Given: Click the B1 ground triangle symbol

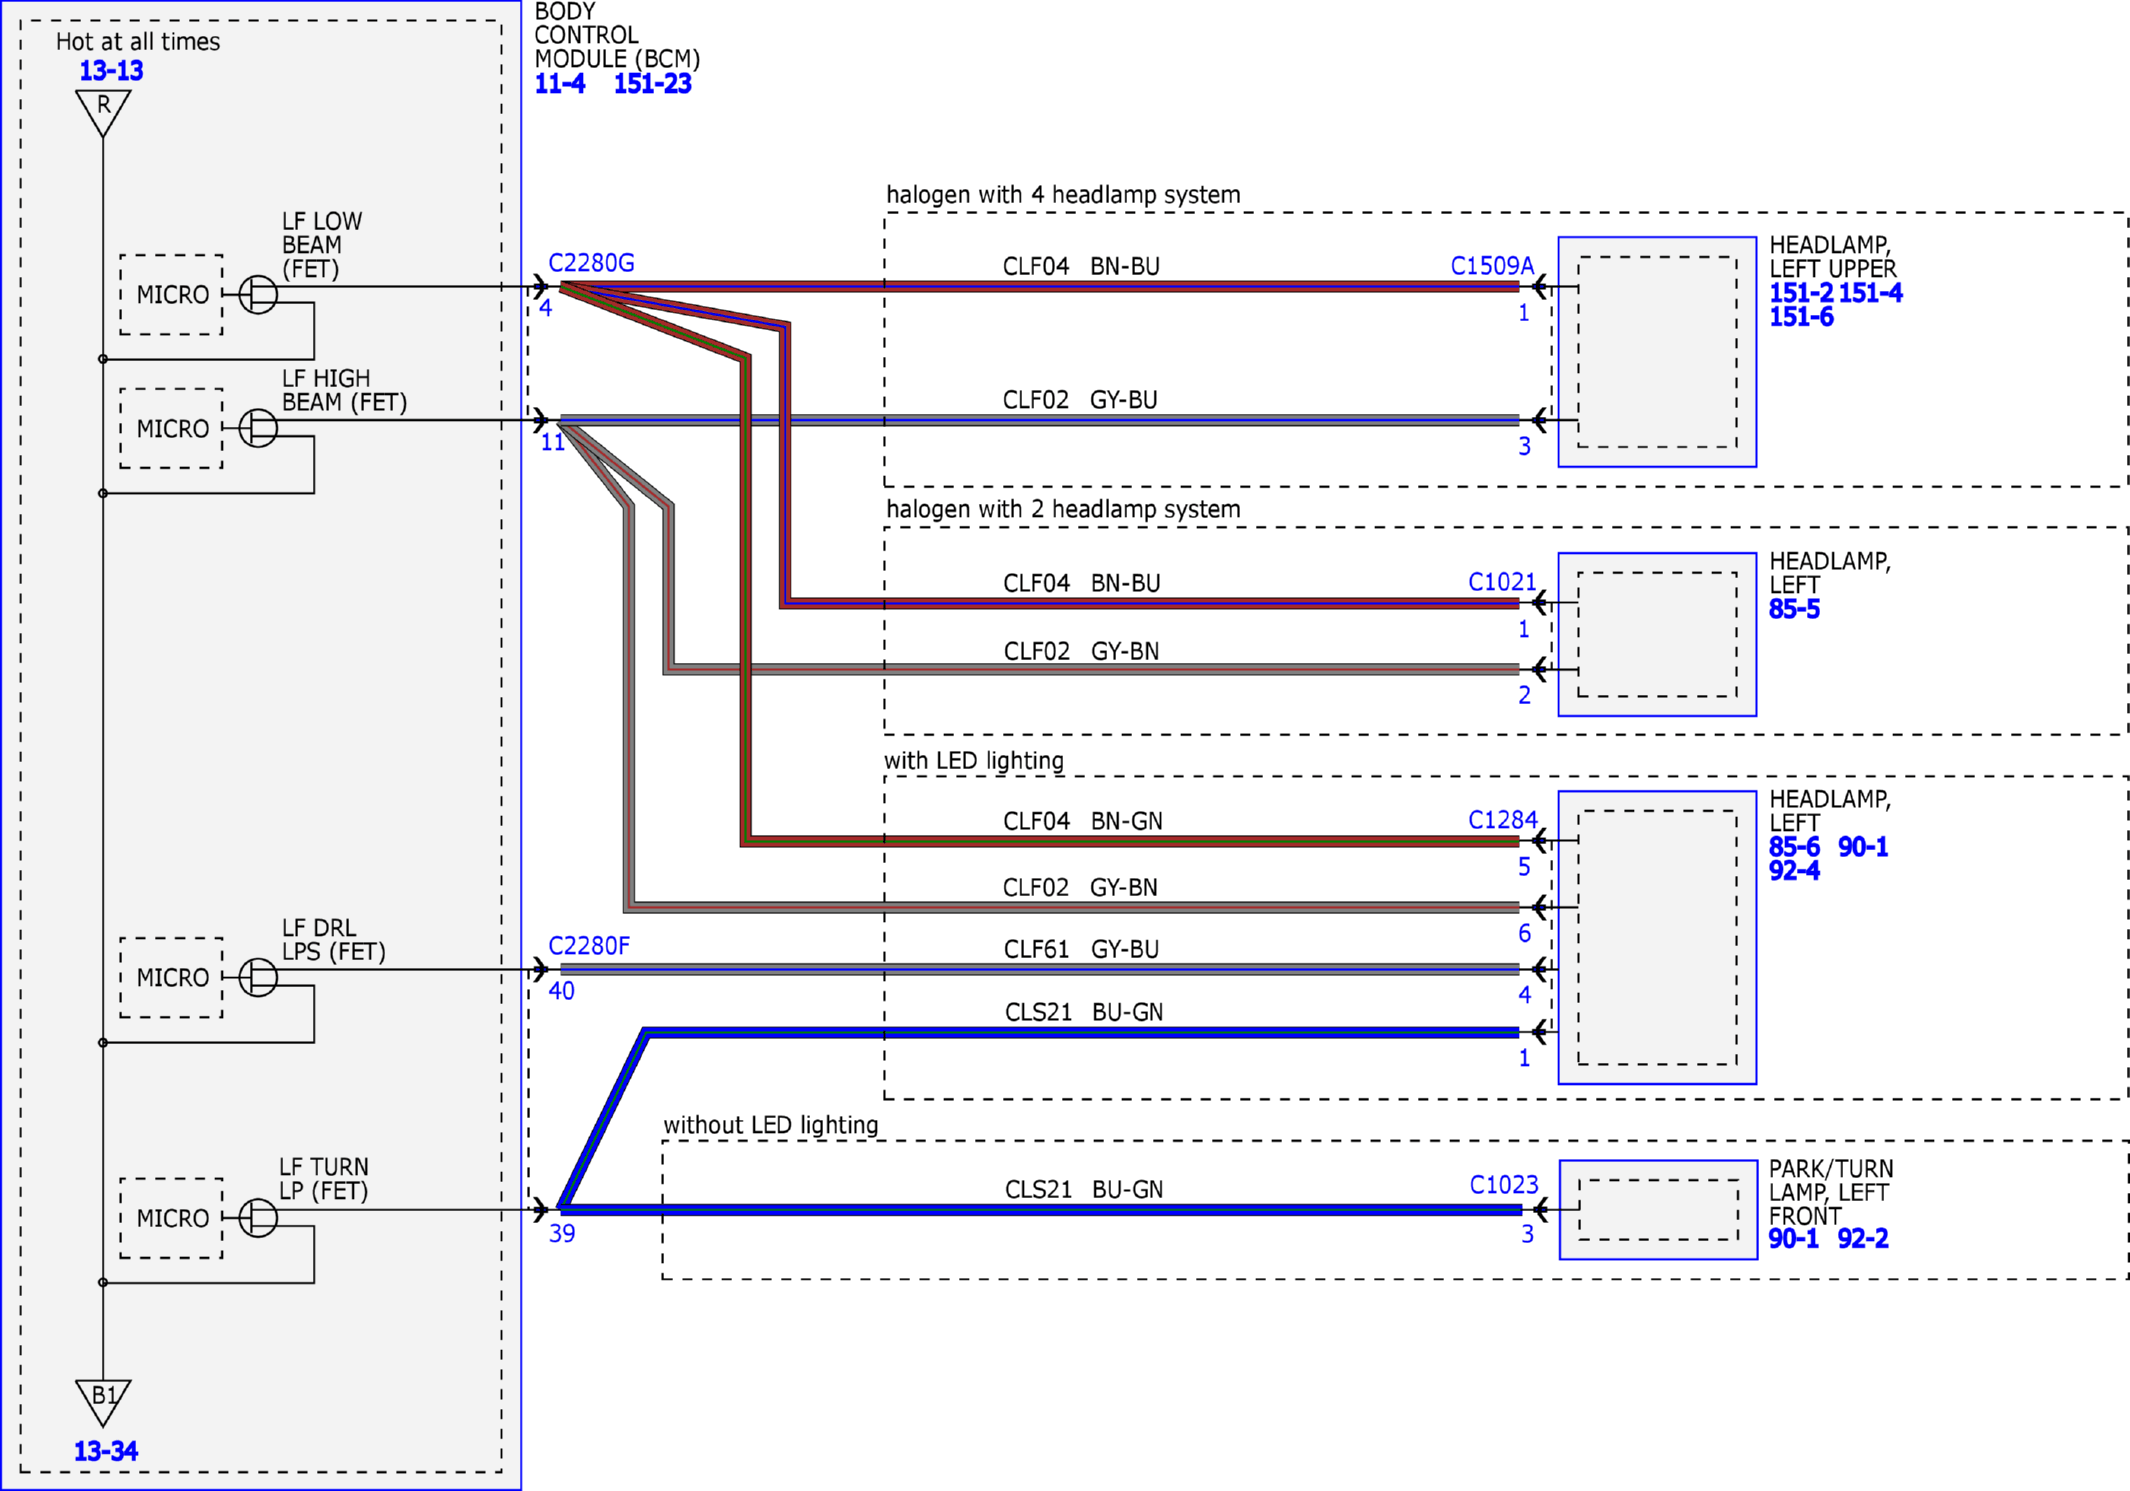Looking at the screenshot, I should pyautogui.click(x=103, y=1402).
